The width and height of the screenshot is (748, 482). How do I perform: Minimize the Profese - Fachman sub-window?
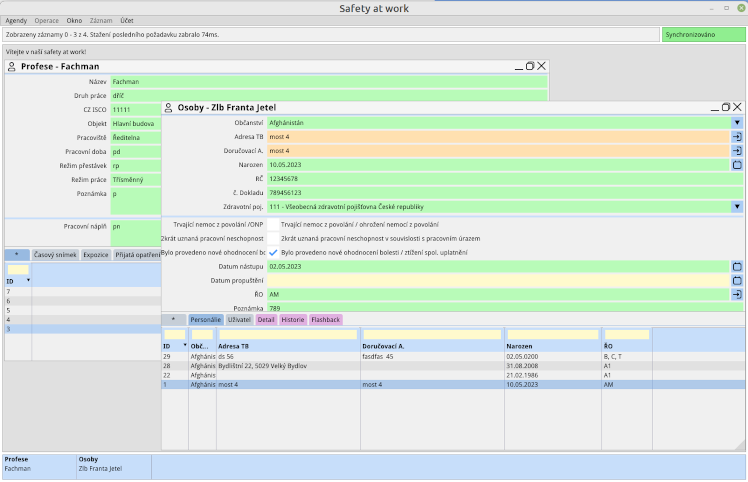click(x=519, y=67)
